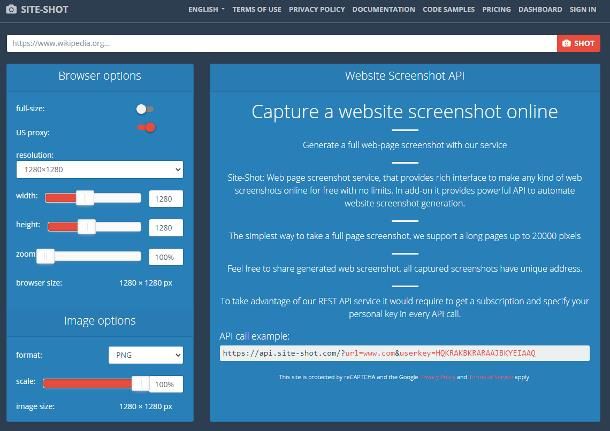Click the zoom 100% value field

pos(166,257)
